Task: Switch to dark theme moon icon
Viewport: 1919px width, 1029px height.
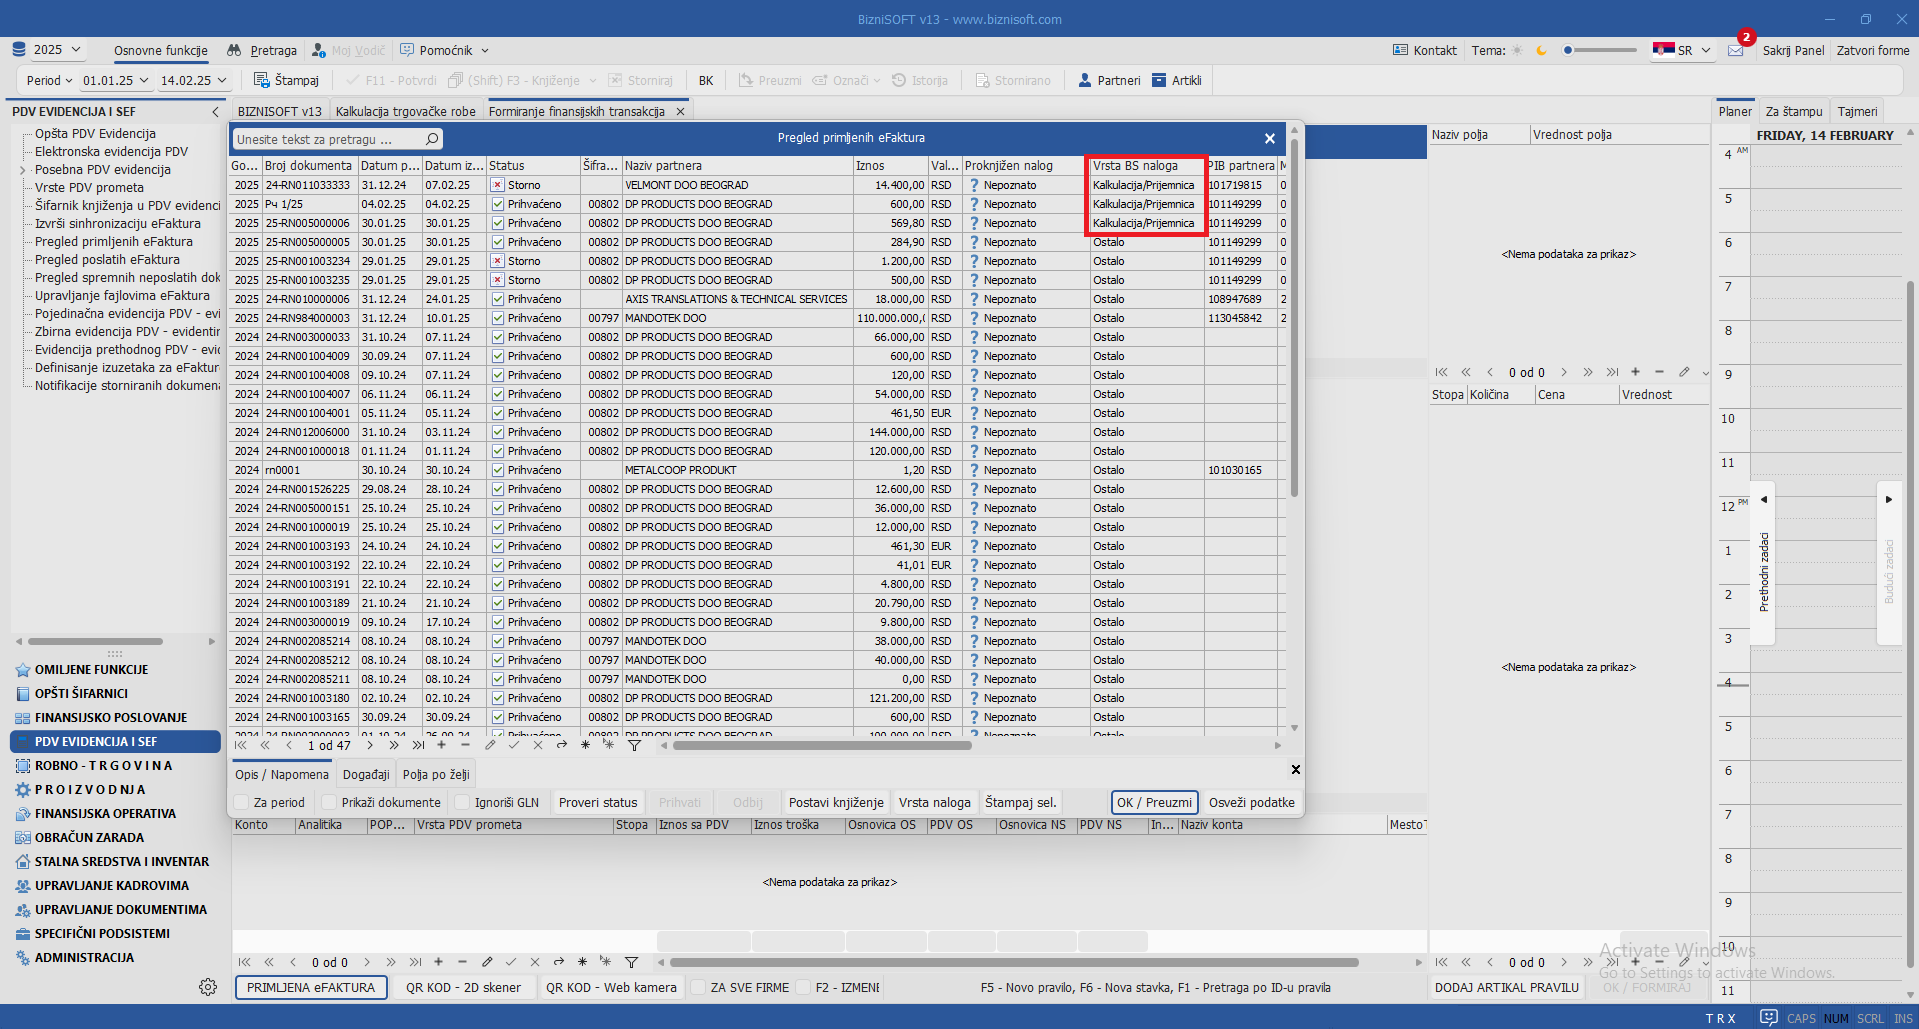Action: (x=1541, y=50)
